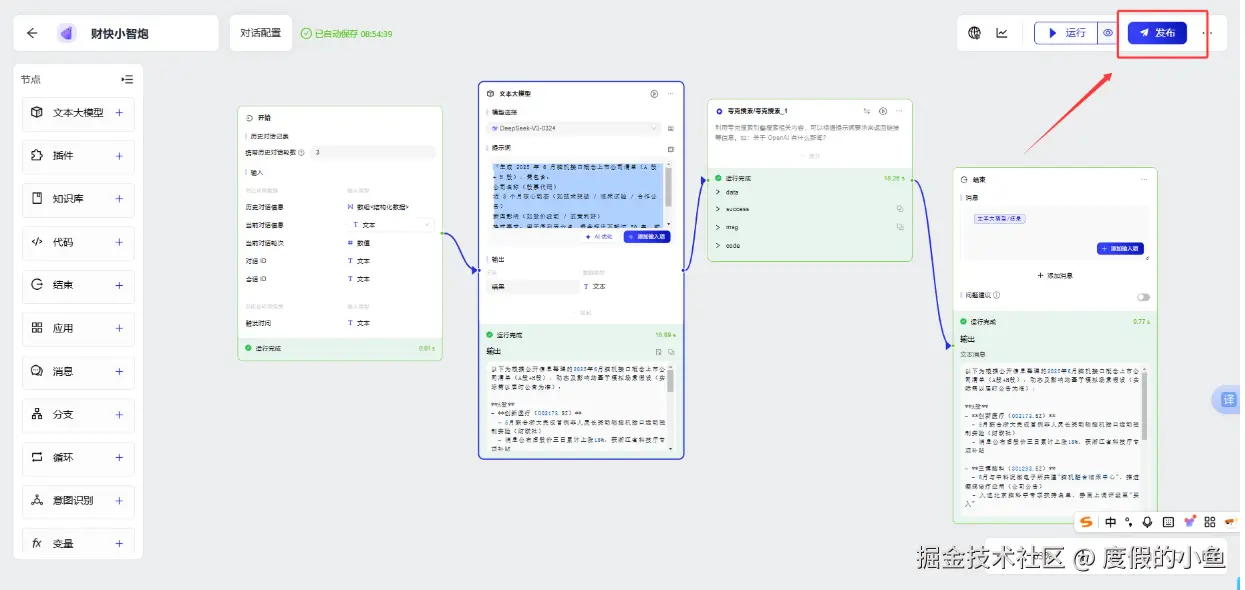Open the 当前对话信息 type dropdown

click(390, 225)
